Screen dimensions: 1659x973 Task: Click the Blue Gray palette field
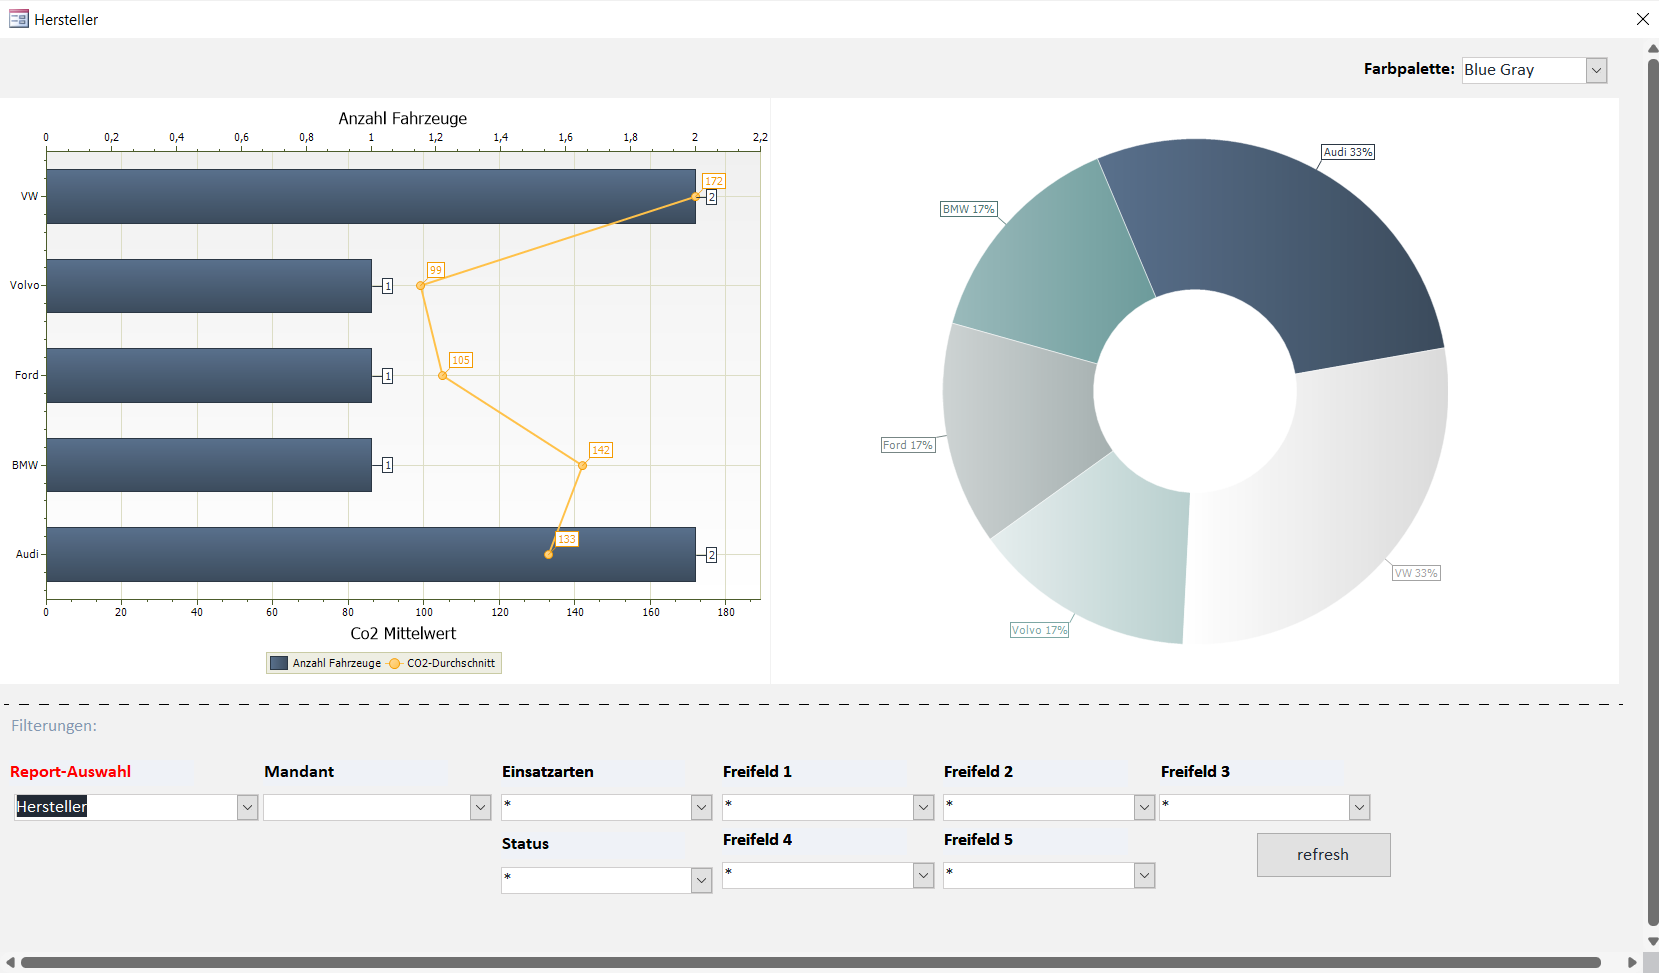coord(1523,70)
